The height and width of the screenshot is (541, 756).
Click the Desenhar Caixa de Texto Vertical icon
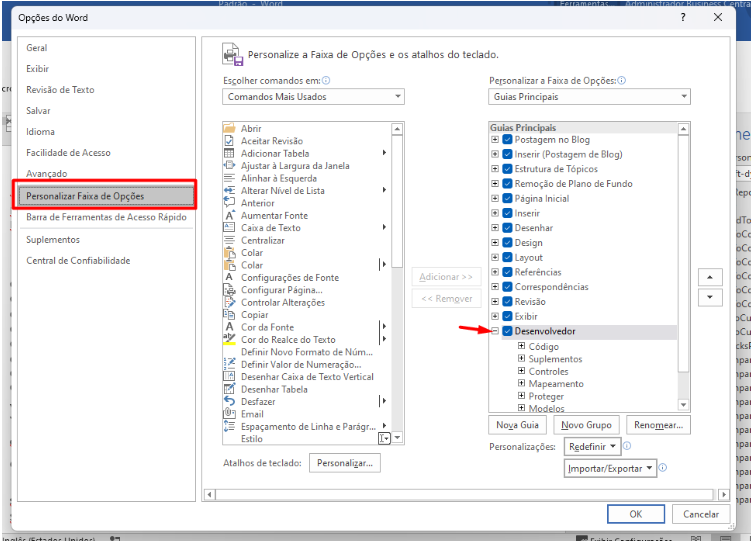[230, 377]
